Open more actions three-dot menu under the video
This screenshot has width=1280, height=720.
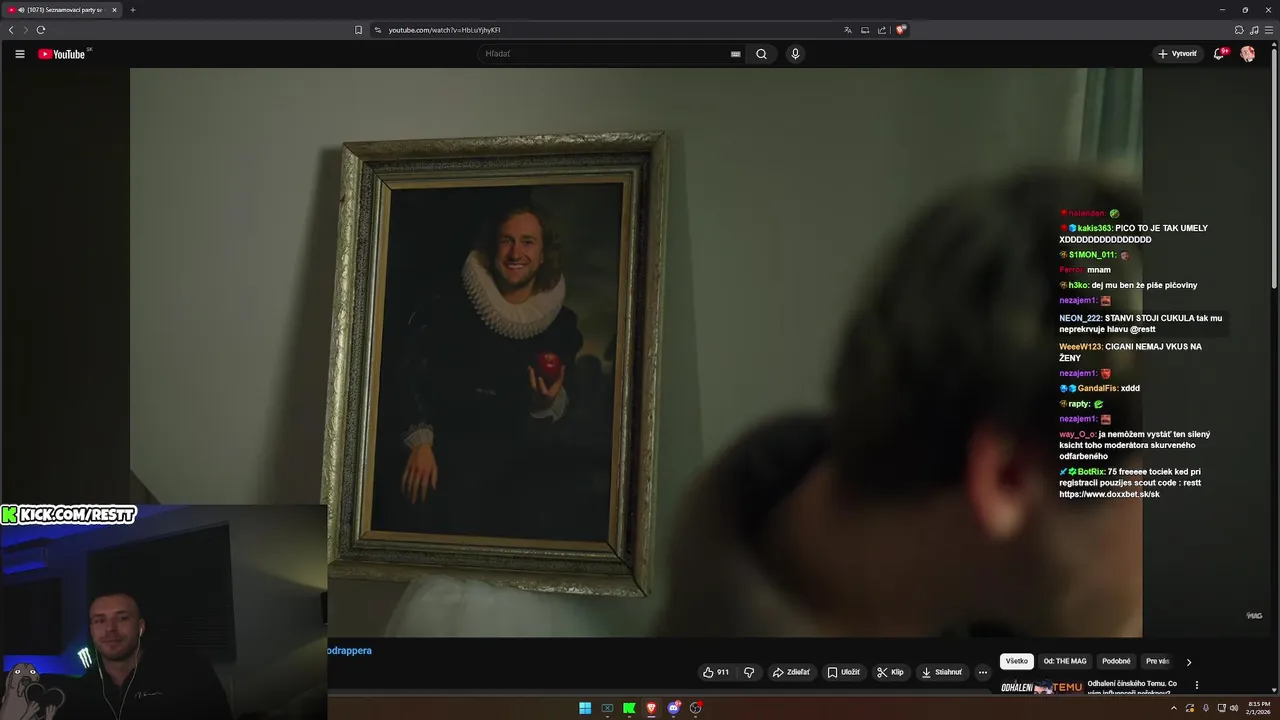pyautogui.click(x=982, y=672)
